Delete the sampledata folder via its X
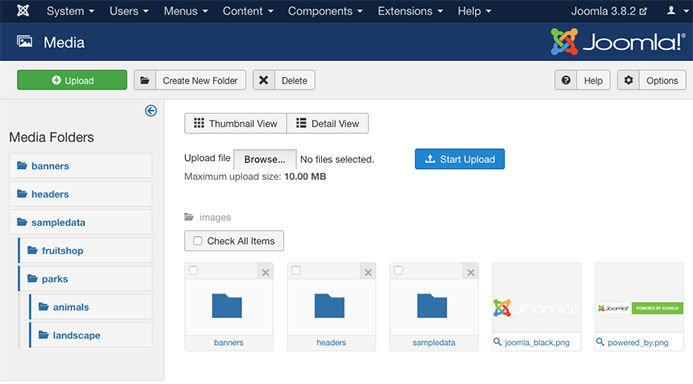 tap(471, 273)
